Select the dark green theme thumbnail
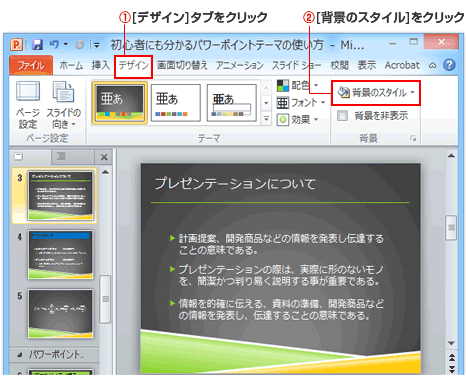 (x=120, y=103)
